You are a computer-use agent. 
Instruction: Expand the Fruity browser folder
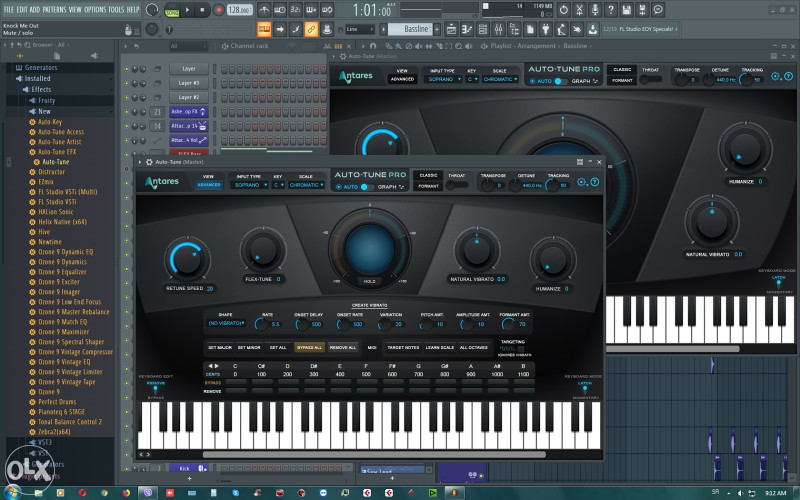click(46, 101)
